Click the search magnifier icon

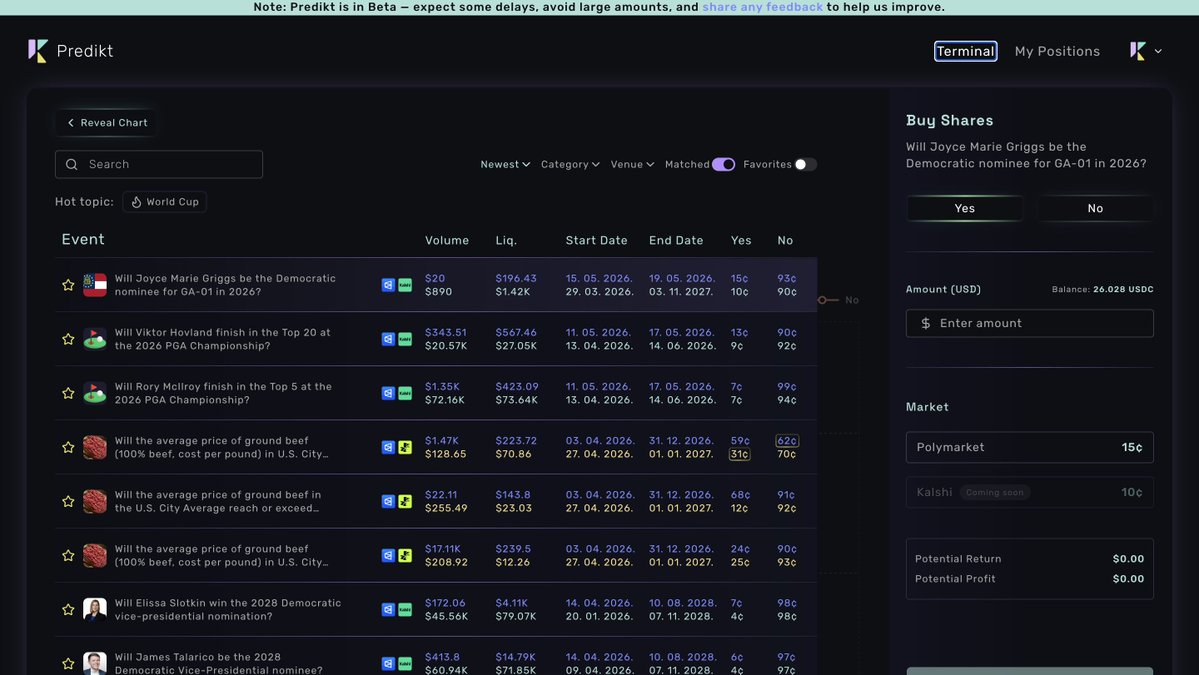[x=72, y=164]
